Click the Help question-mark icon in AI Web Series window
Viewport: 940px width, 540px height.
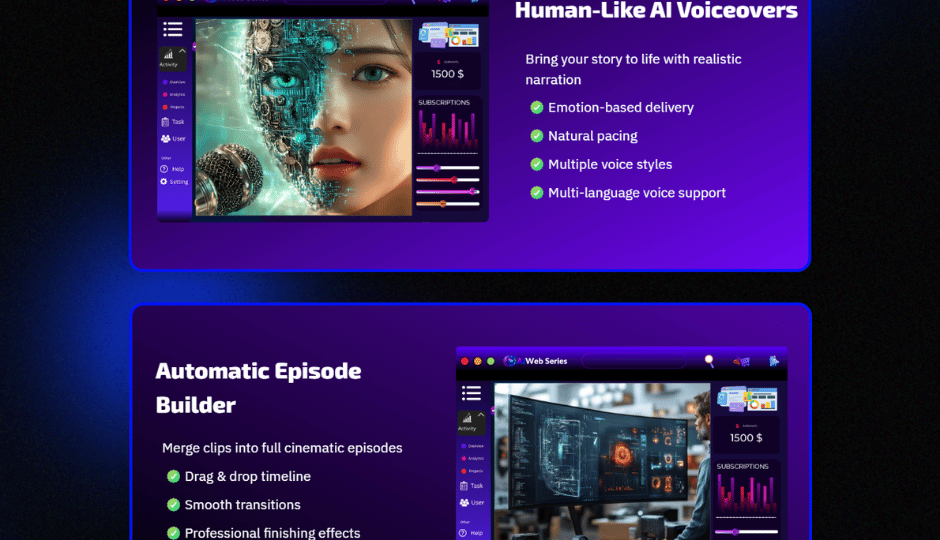(463, 533)
